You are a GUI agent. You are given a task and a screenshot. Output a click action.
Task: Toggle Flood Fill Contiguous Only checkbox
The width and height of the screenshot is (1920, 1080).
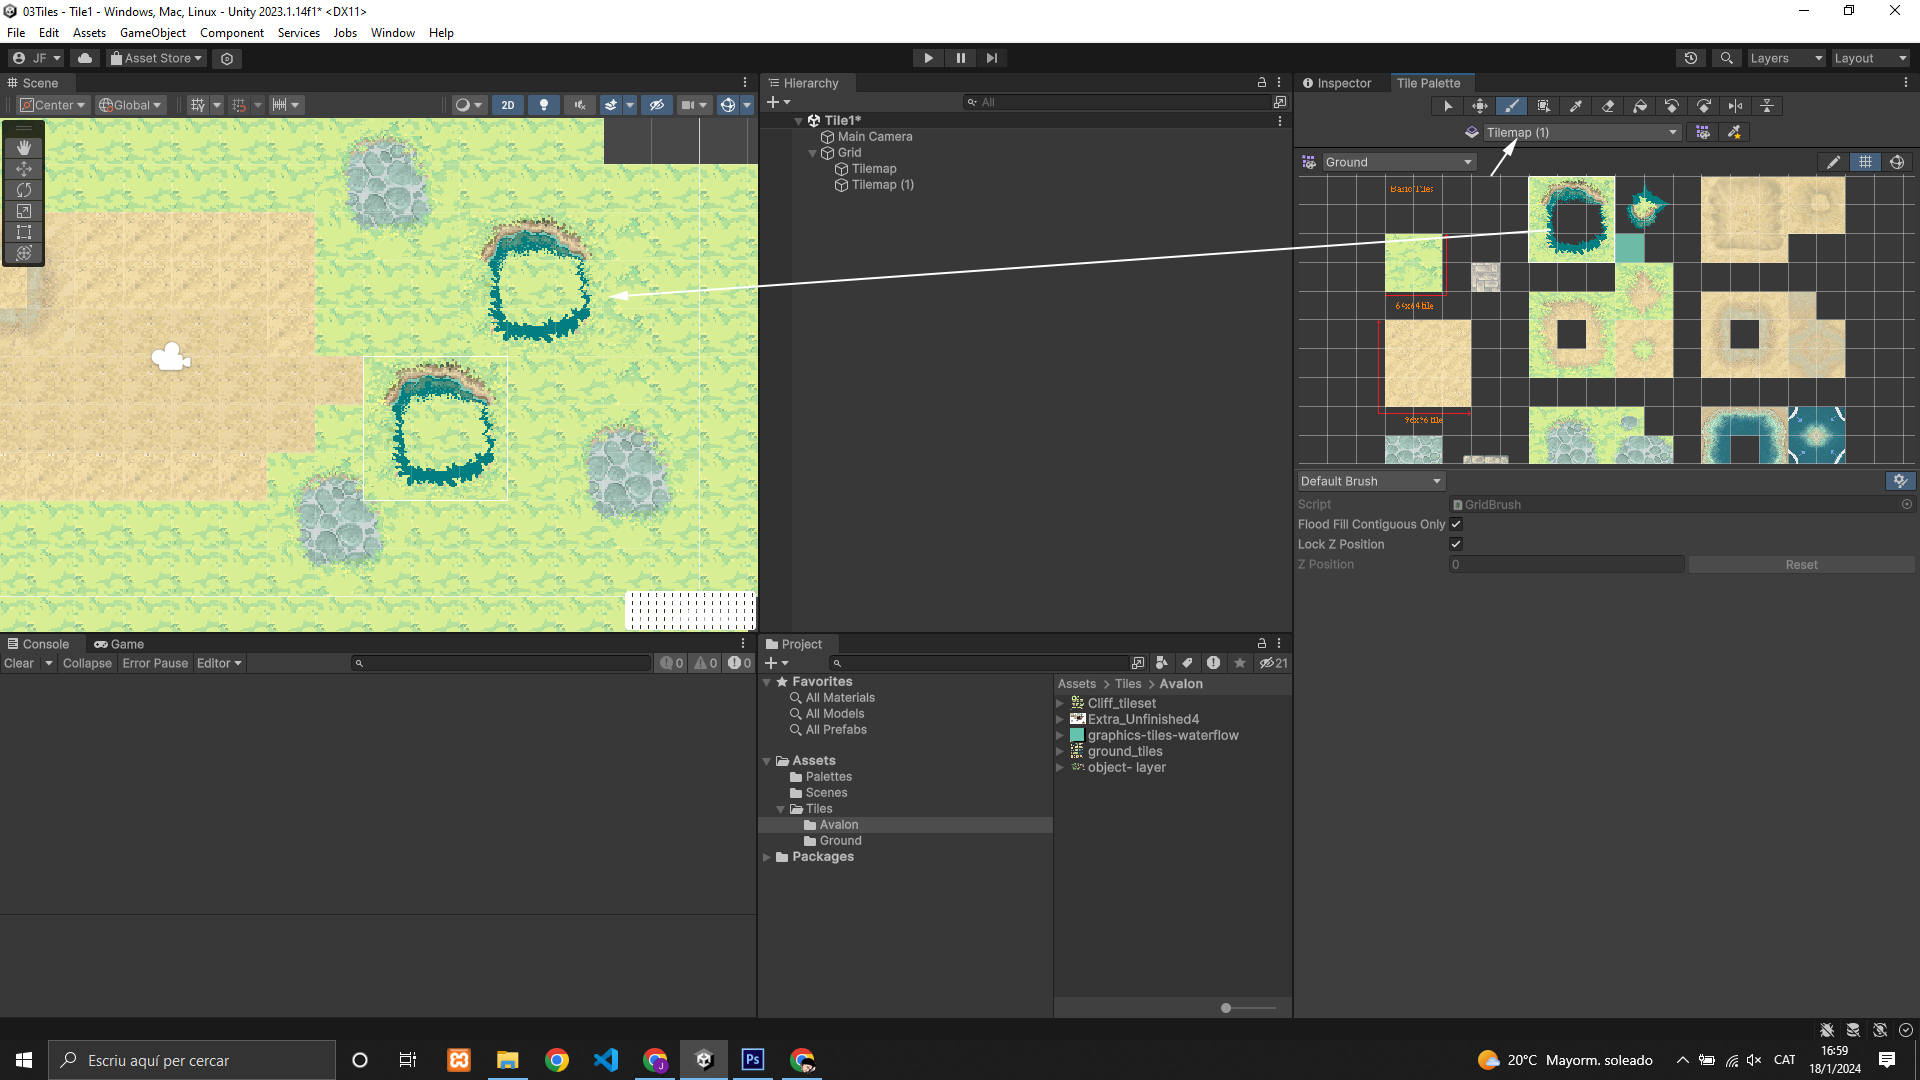[1456, 524]
